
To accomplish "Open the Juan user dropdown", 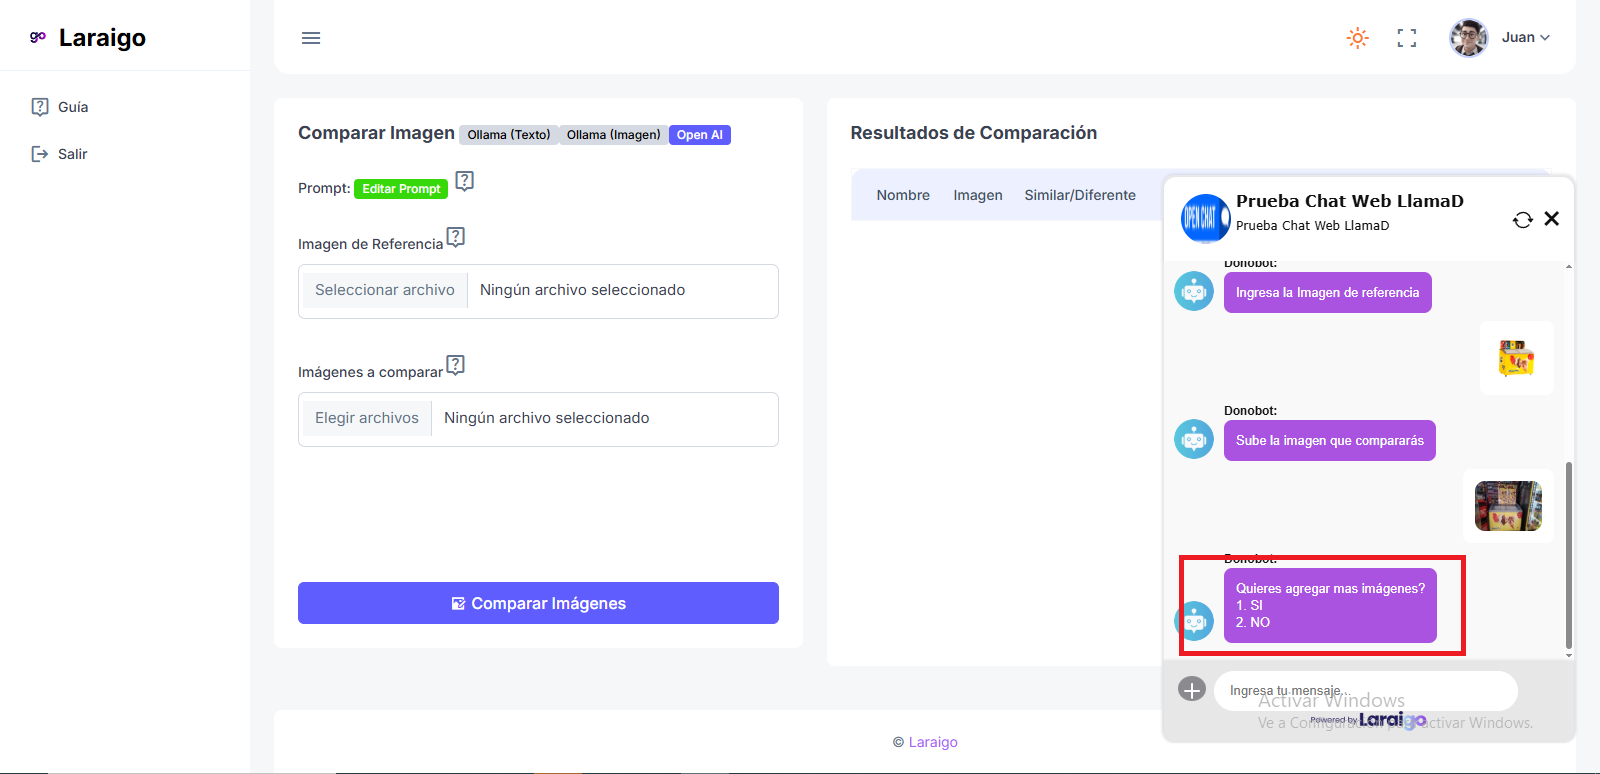I will coord(1500,38).
